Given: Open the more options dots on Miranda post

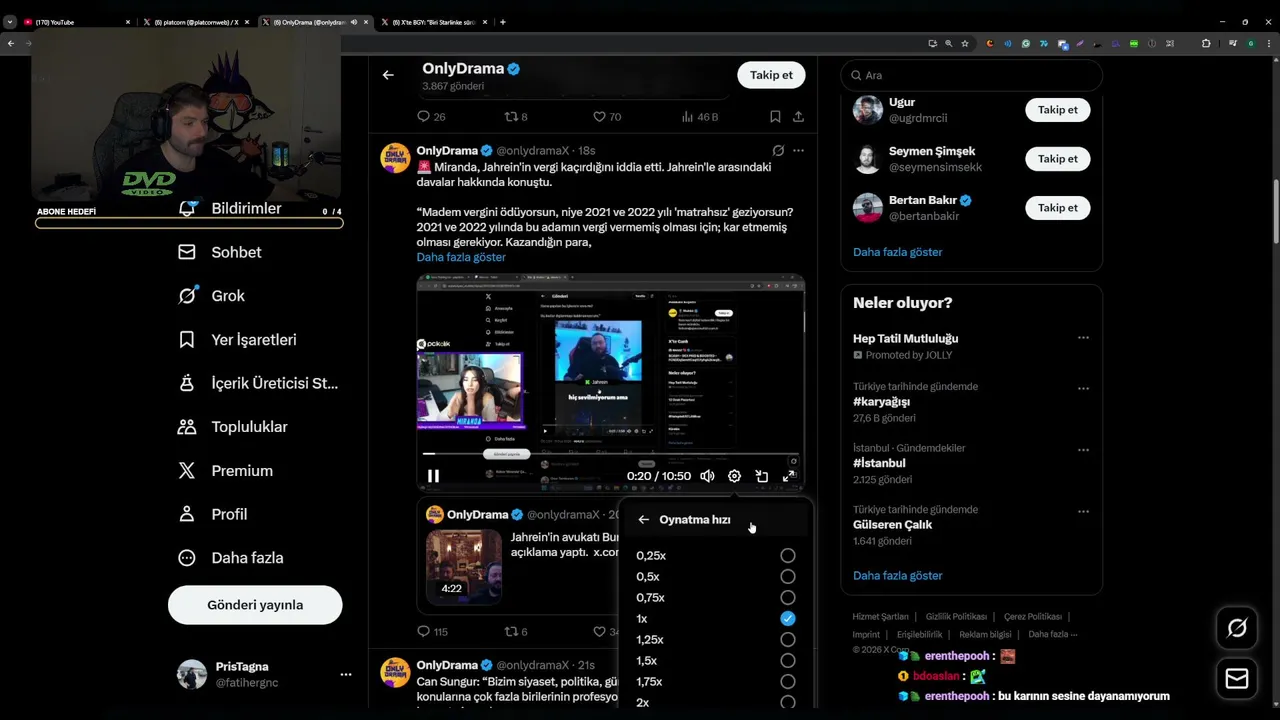Looking at the screenshot, I should click(x=798, y=151).
